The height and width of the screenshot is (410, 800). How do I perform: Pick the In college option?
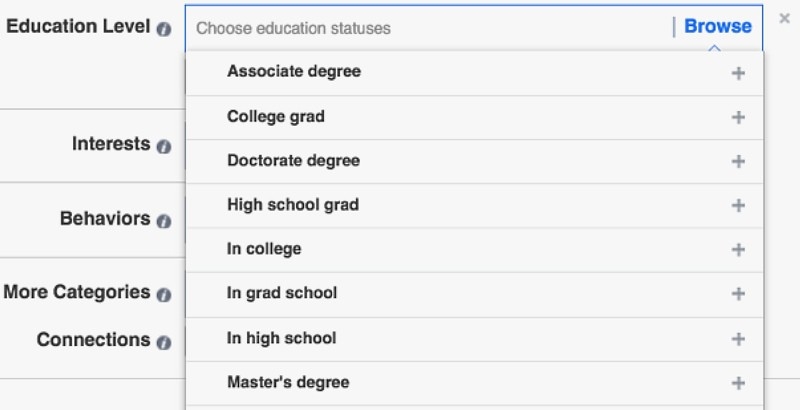[x=264, y=249]
